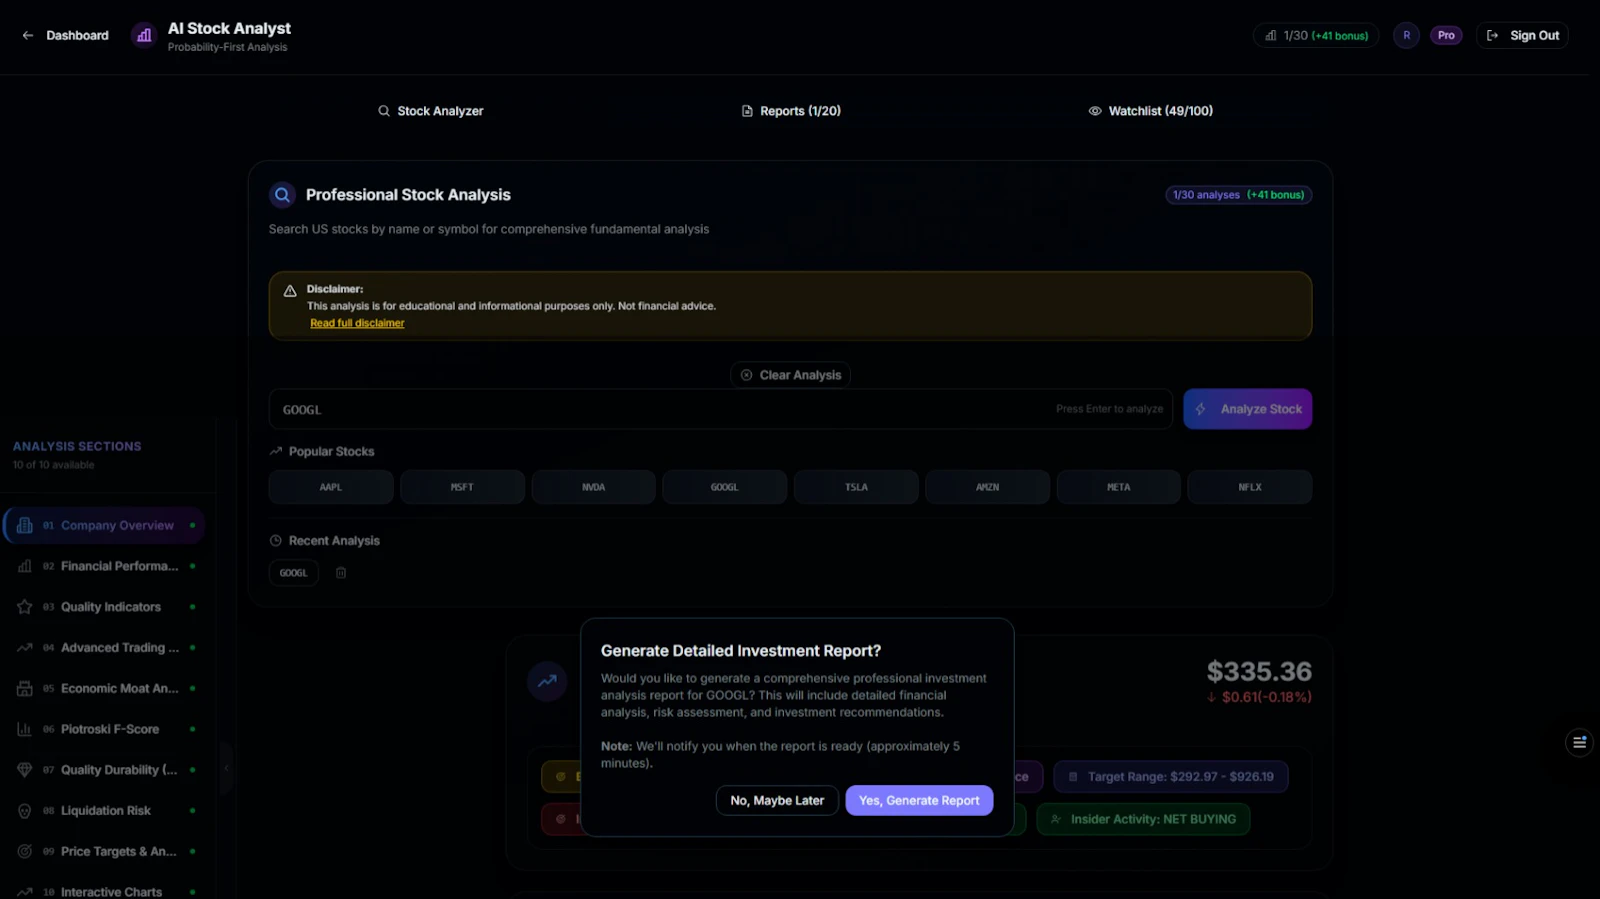Collapse the sidebar using edge chevron
1600x899 pixels.
pos(226,768)
